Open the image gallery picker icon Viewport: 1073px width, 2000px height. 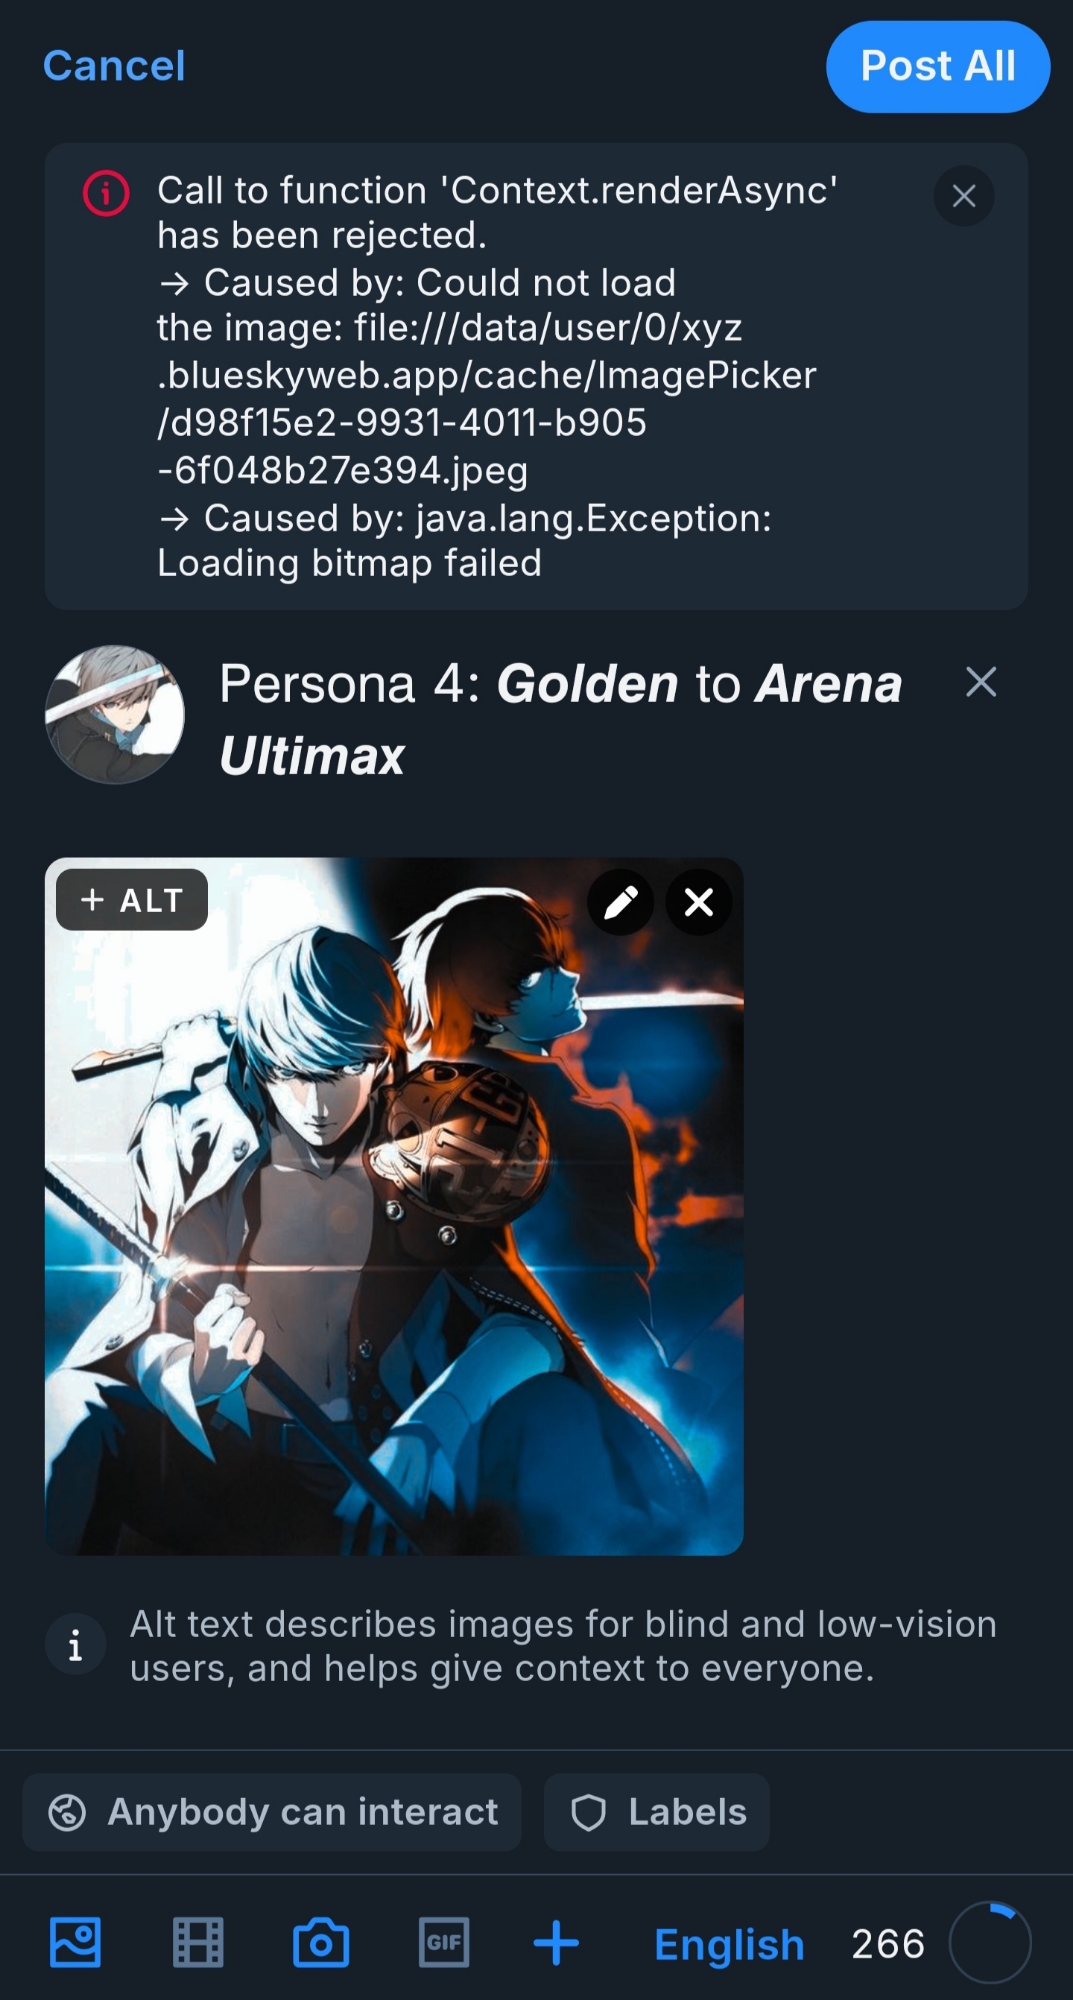[x=75, y=1943]
